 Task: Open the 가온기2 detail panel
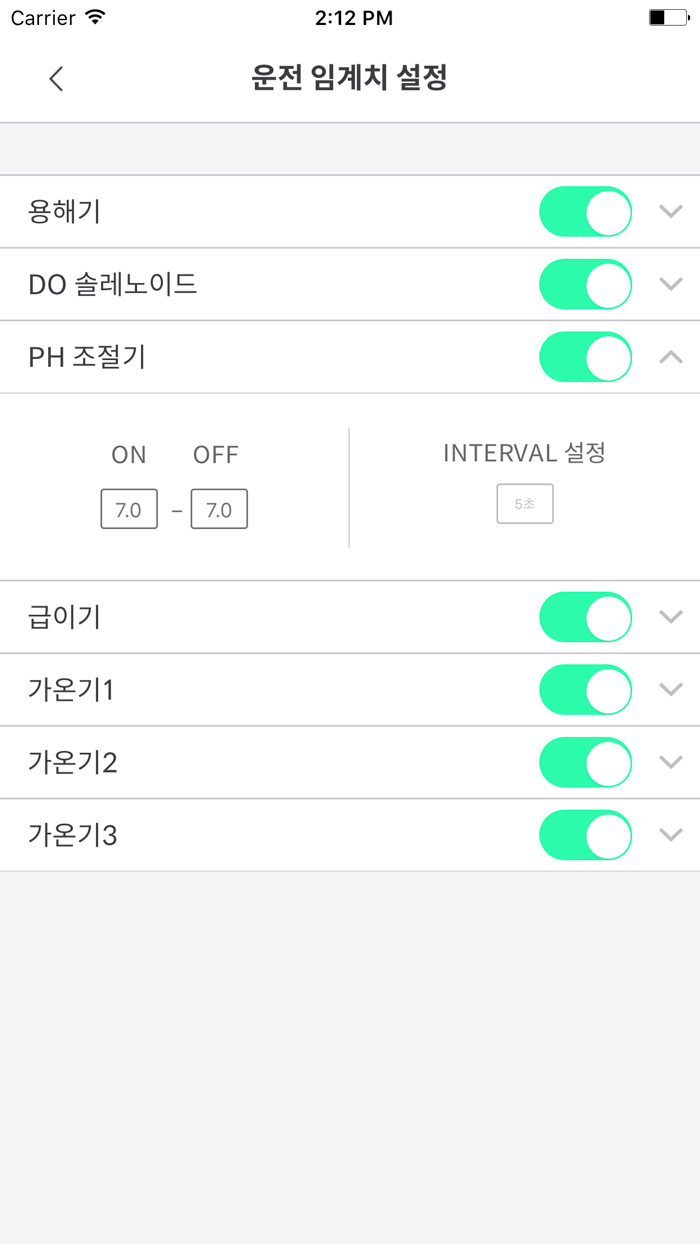670,762
